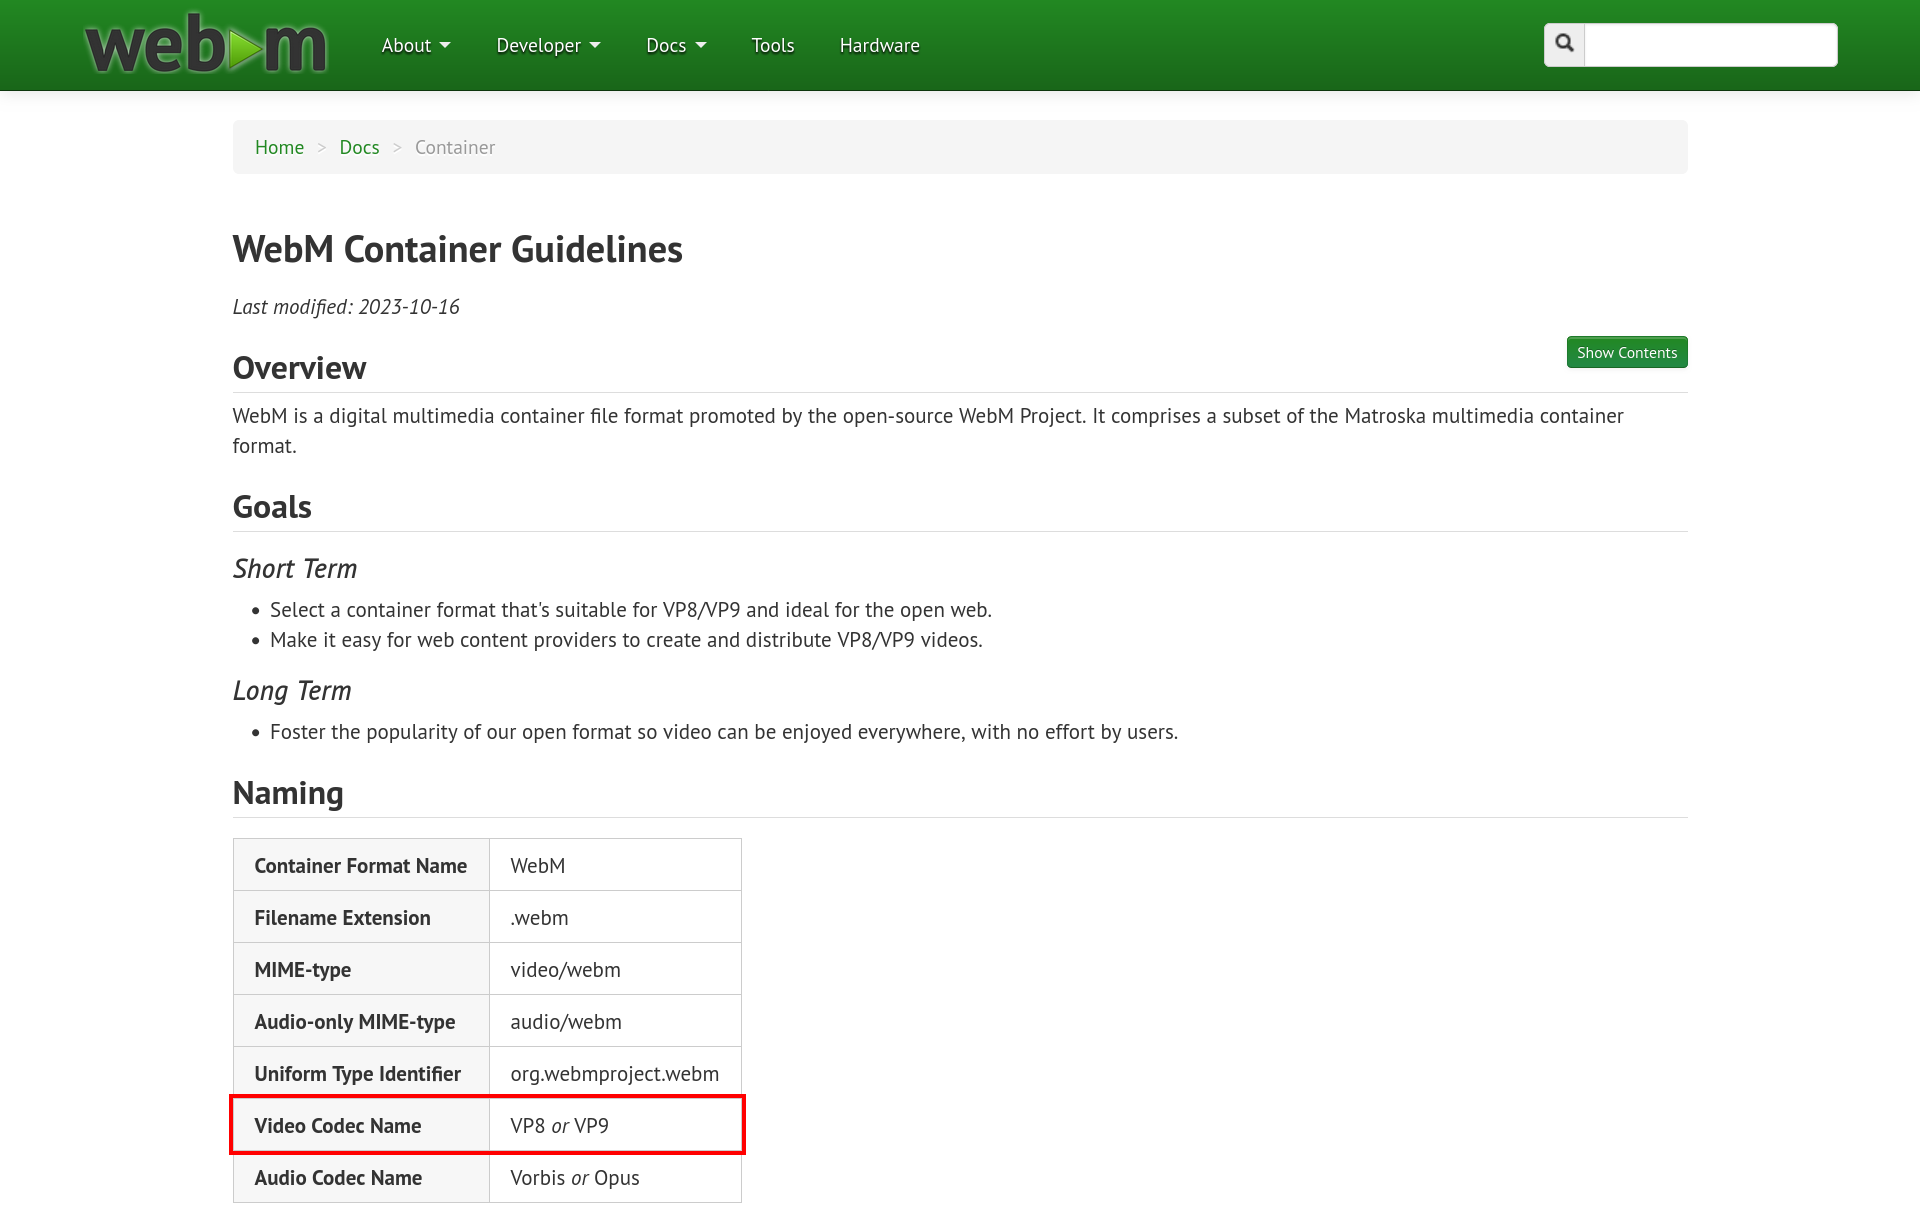Open the Docs dropdown menu
This screenshot has height=1222, width=1920.
(x=676, y=45)
